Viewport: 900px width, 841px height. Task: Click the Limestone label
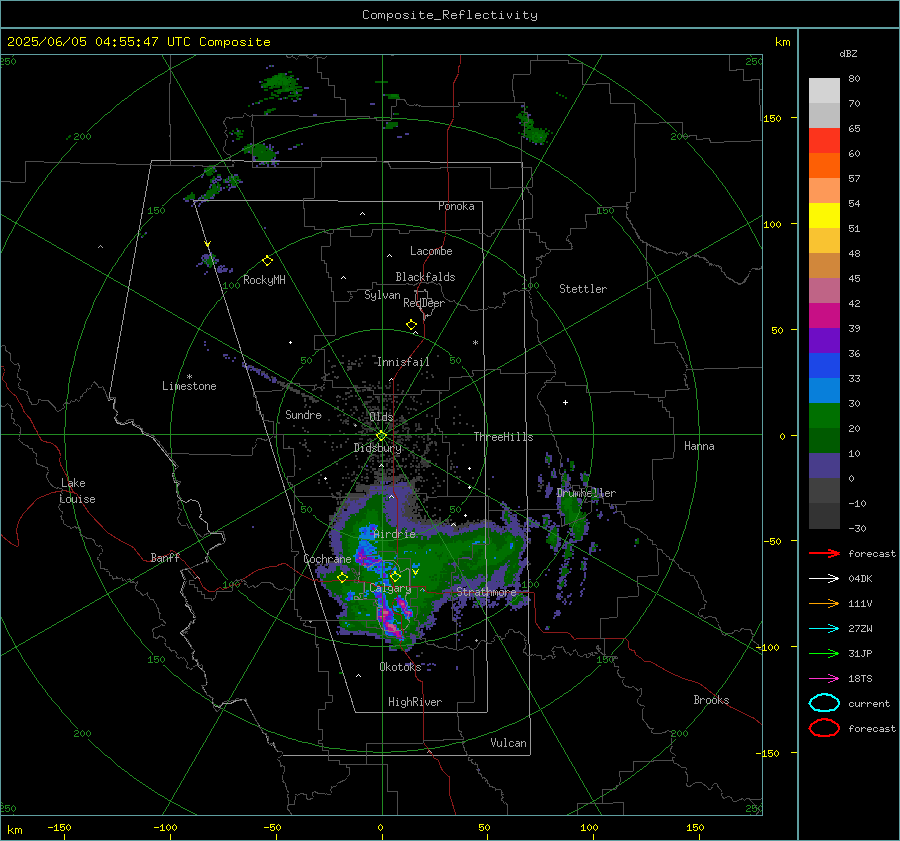(x=189, y=386)
